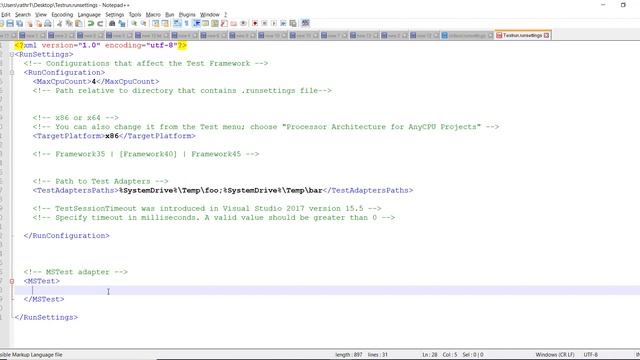The image size is (640, 360).
Task: Toggle the Indent Guide icon
Action: tap(196, 23)
